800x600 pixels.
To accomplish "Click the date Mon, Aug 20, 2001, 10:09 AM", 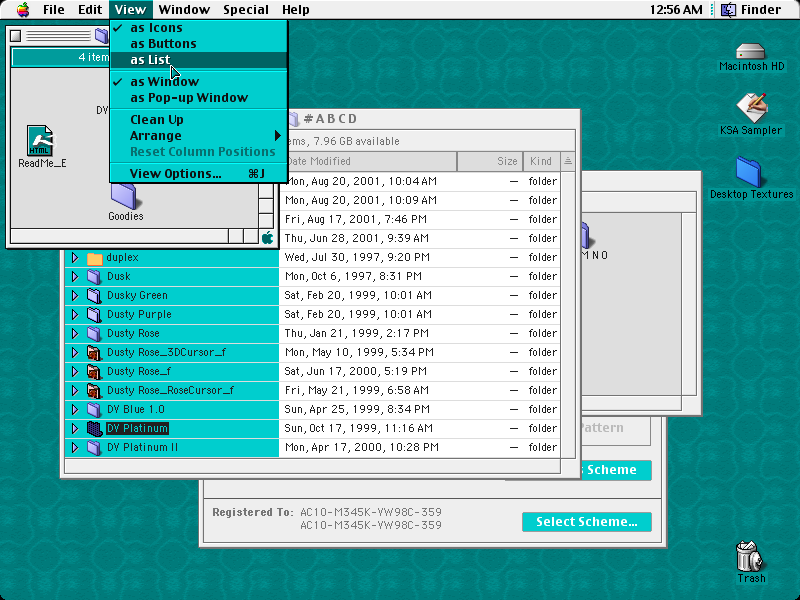I will coord(361,201).
